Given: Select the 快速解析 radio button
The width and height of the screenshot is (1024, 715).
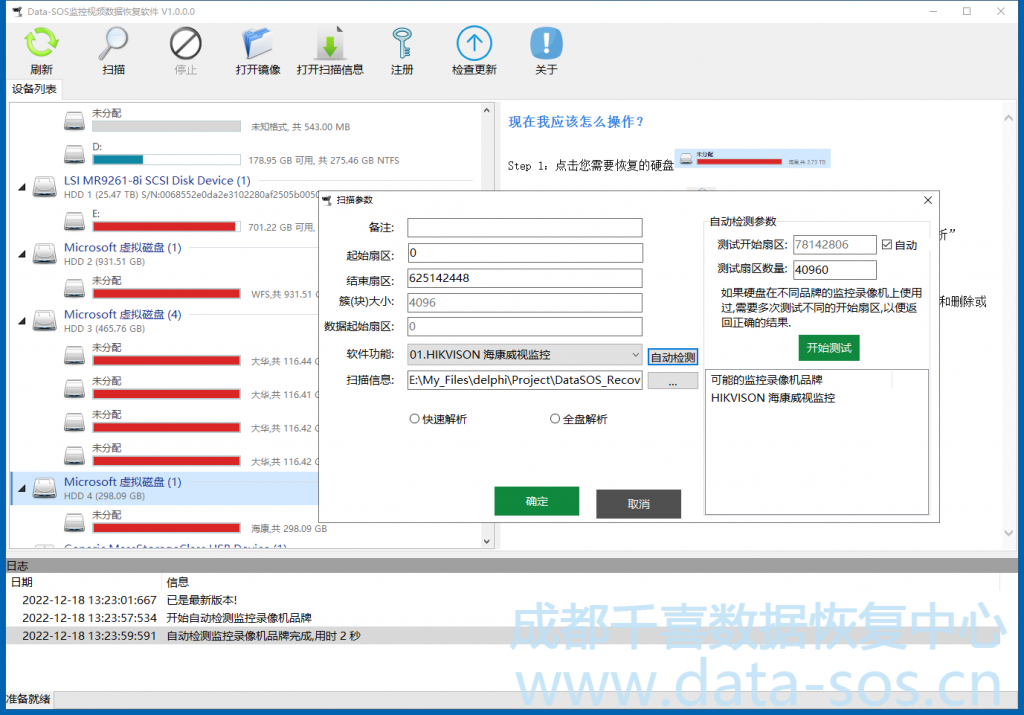Looking at the screenshot, I should (x=415, y=419).
